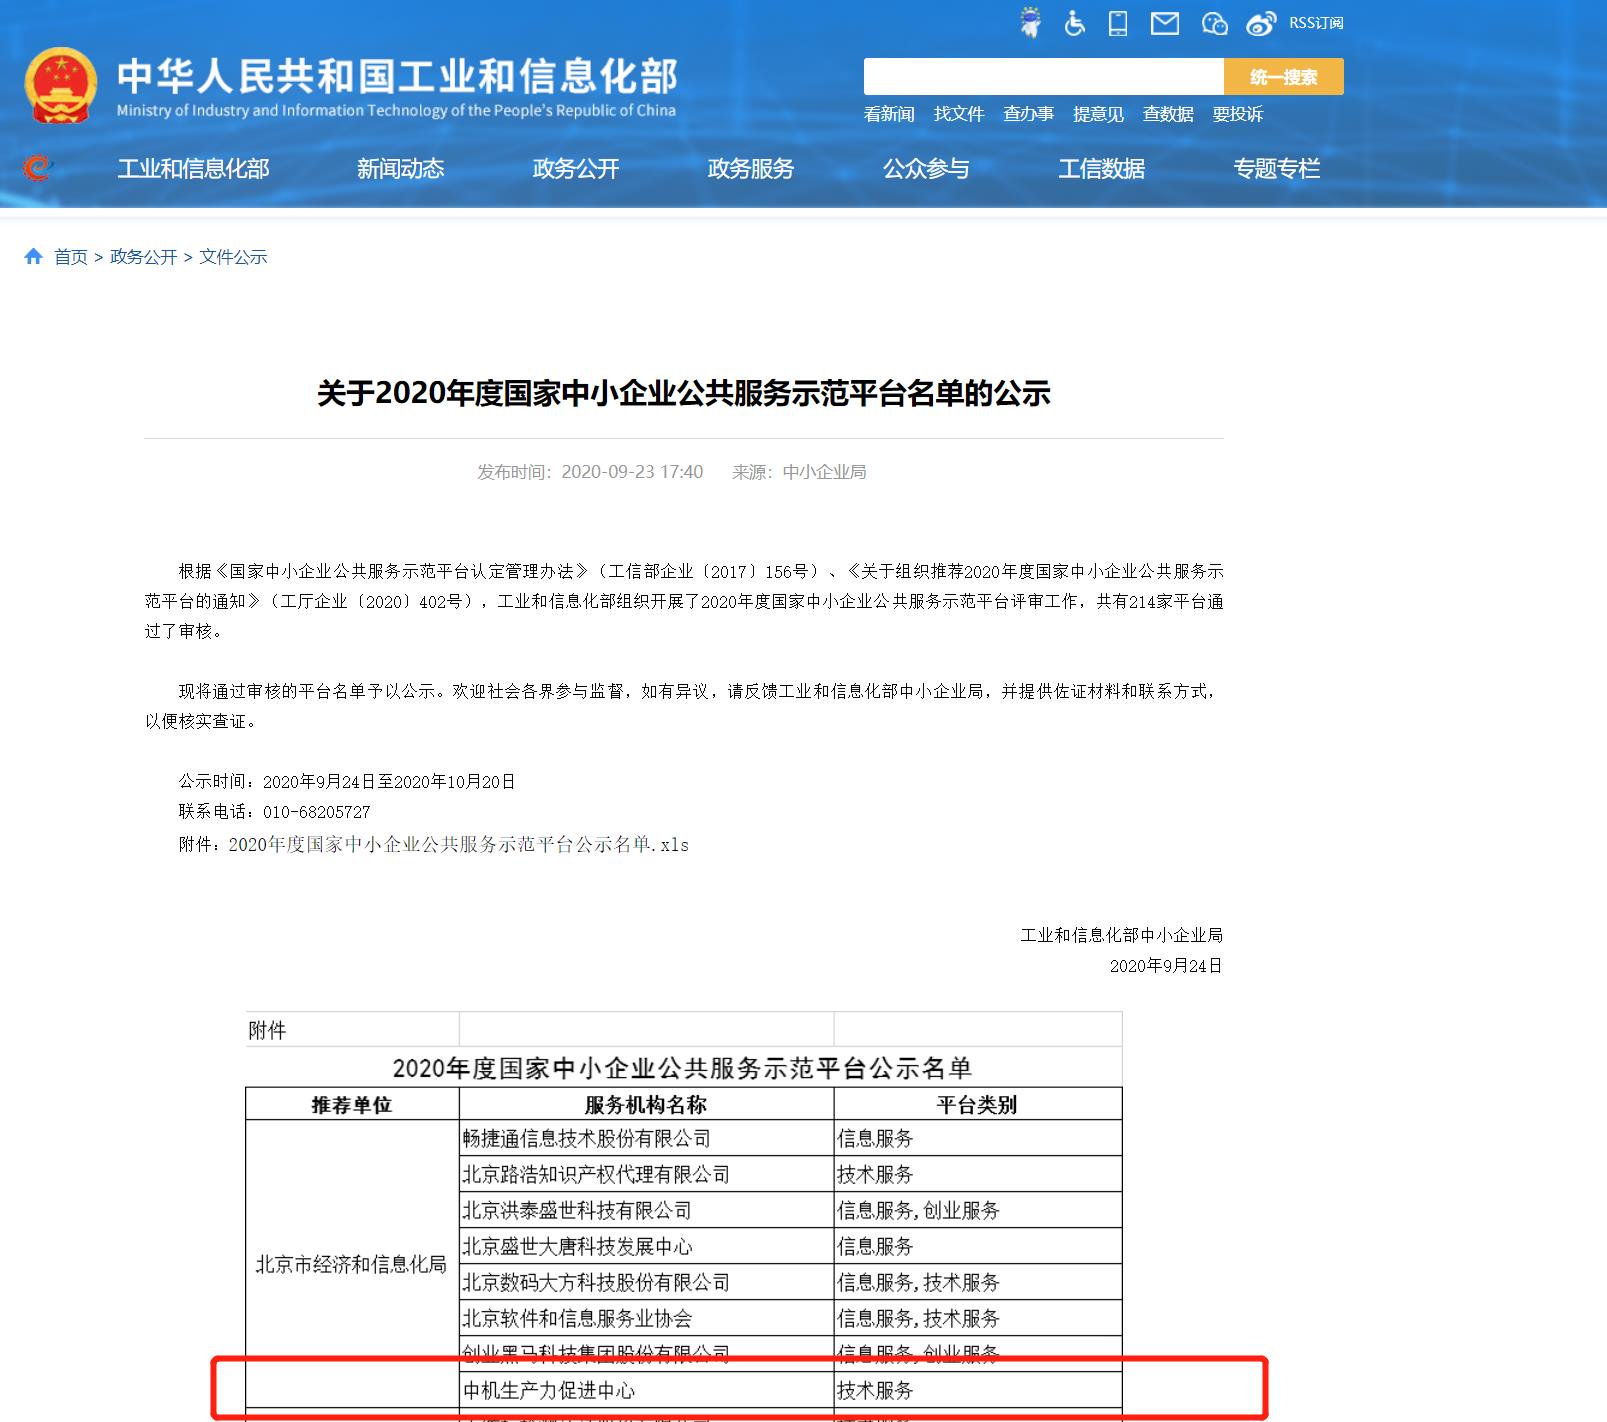This screenshot has width=1607, height=1422.
Task: Open the 要投诉 complaint link
Action: 1238,114
